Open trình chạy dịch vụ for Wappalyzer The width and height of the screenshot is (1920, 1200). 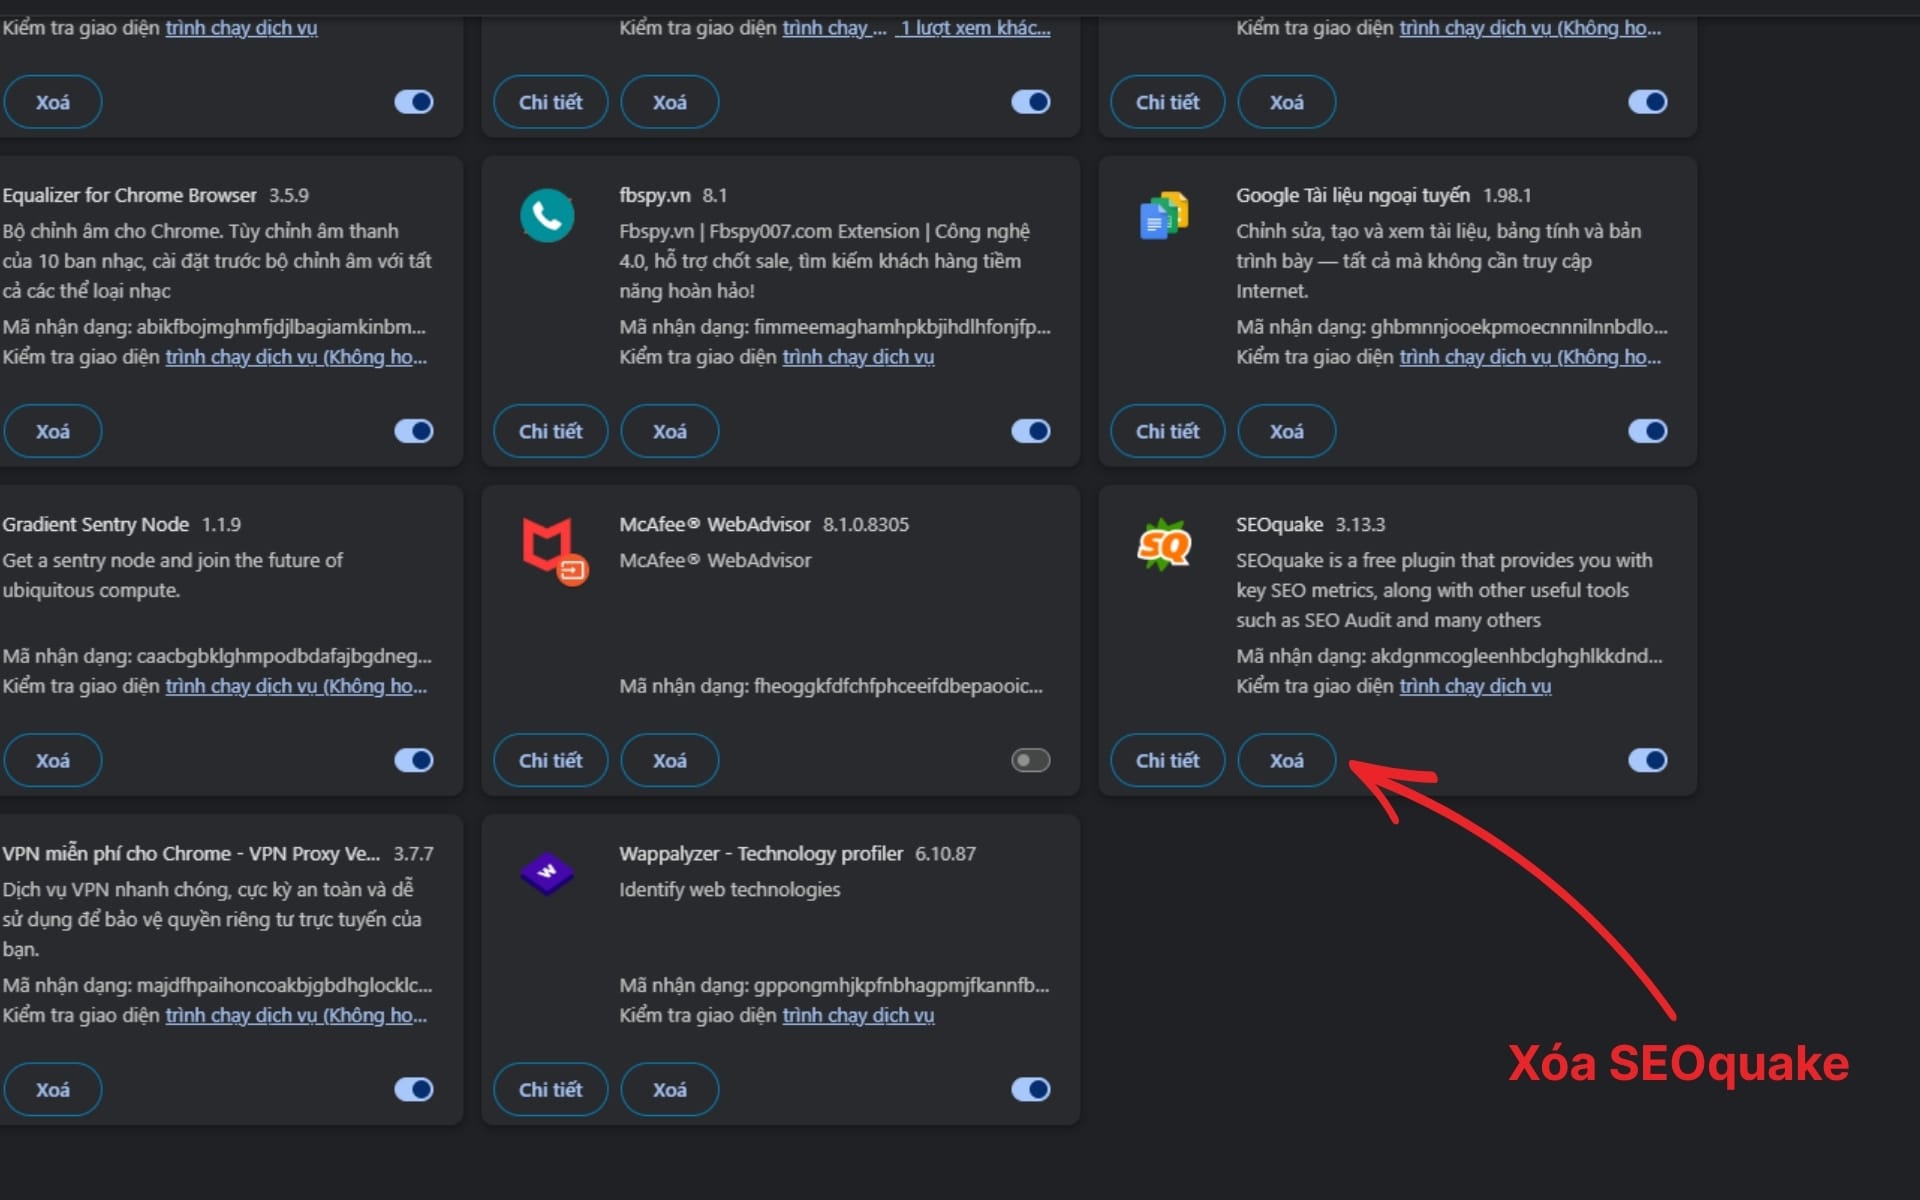858,1015
